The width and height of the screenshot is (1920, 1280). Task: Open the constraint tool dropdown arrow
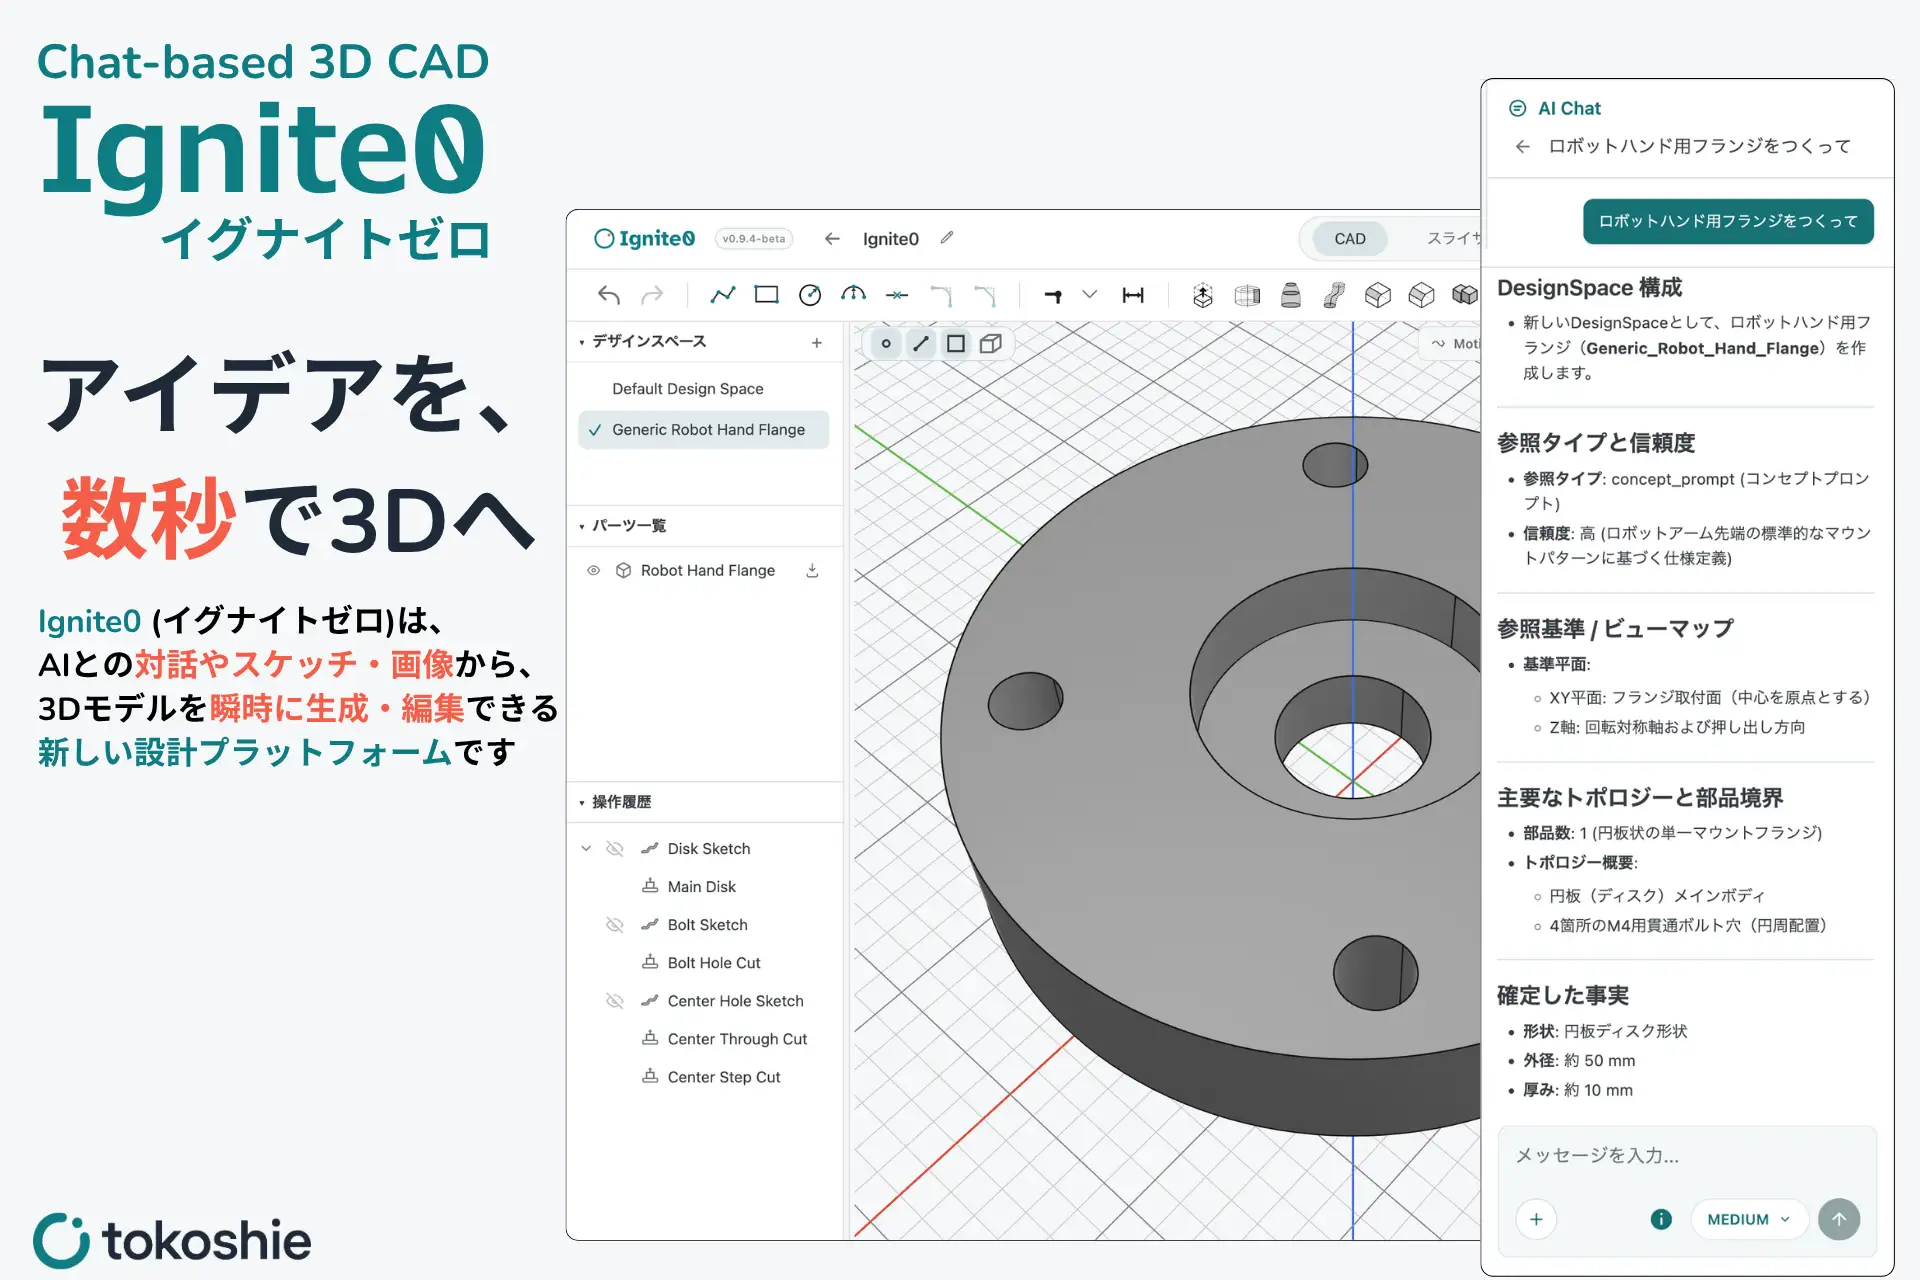(x=1090, y=295)
